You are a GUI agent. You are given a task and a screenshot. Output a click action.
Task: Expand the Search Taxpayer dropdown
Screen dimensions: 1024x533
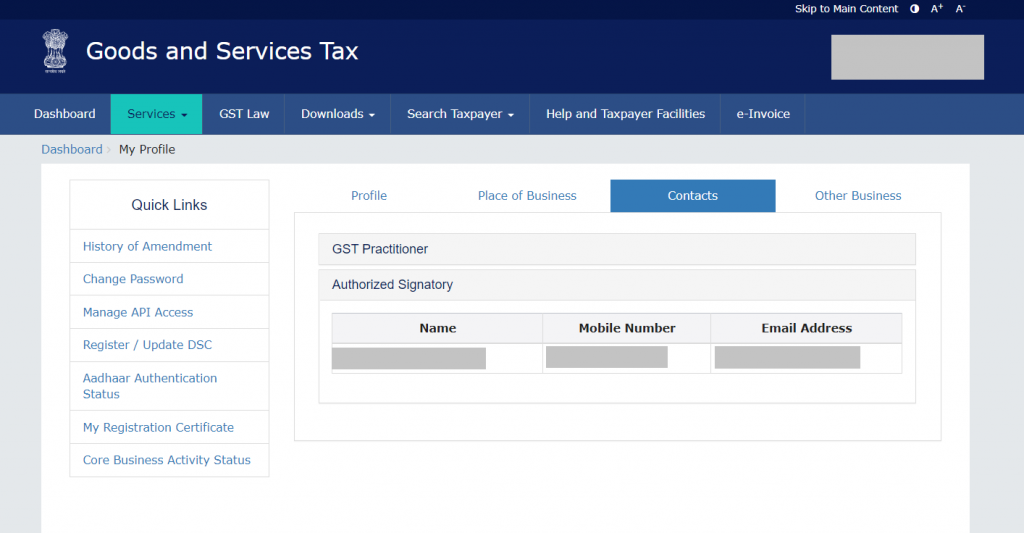(x=460, y=114)
